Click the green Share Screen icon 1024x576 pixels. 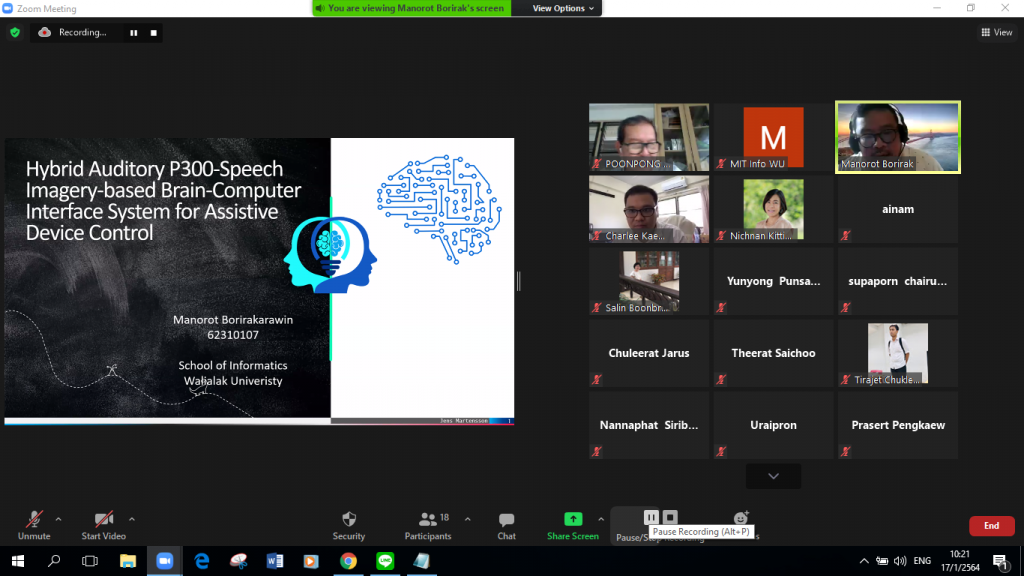pos(573,519)
